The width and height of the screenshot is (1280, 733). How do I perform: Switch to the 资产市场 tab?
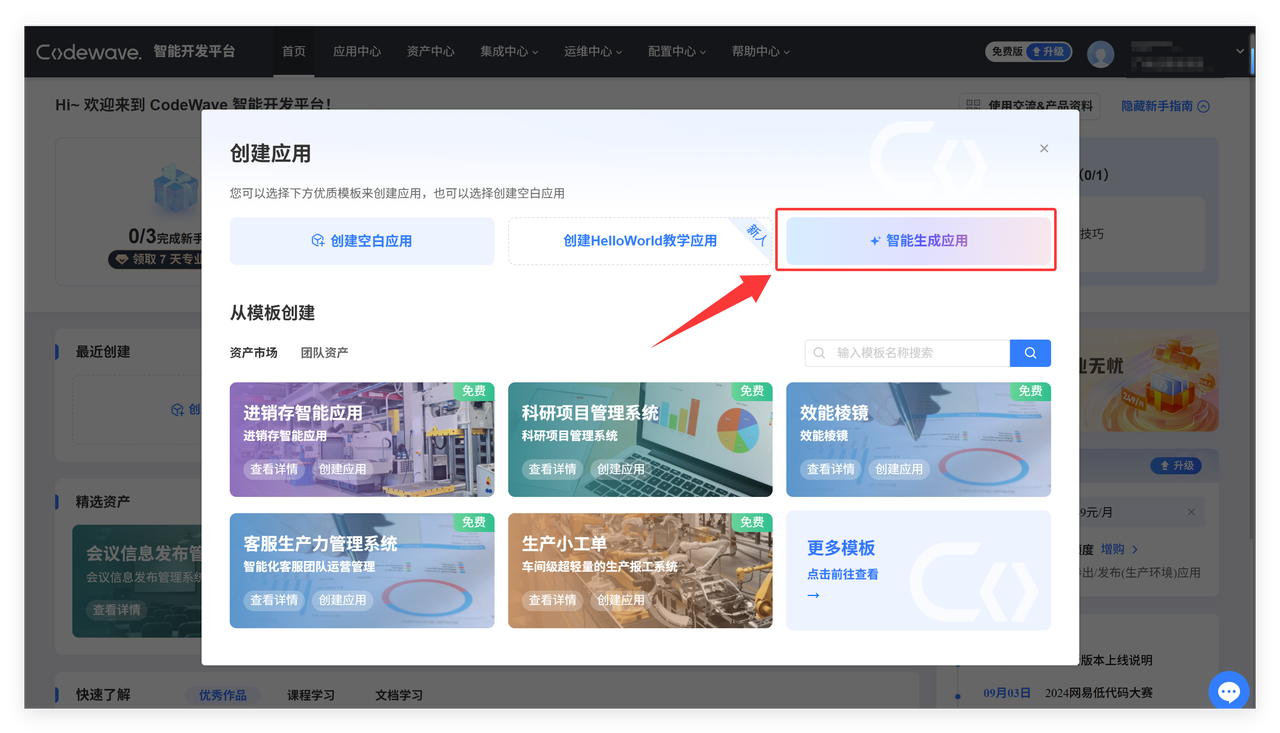(254, 353)
